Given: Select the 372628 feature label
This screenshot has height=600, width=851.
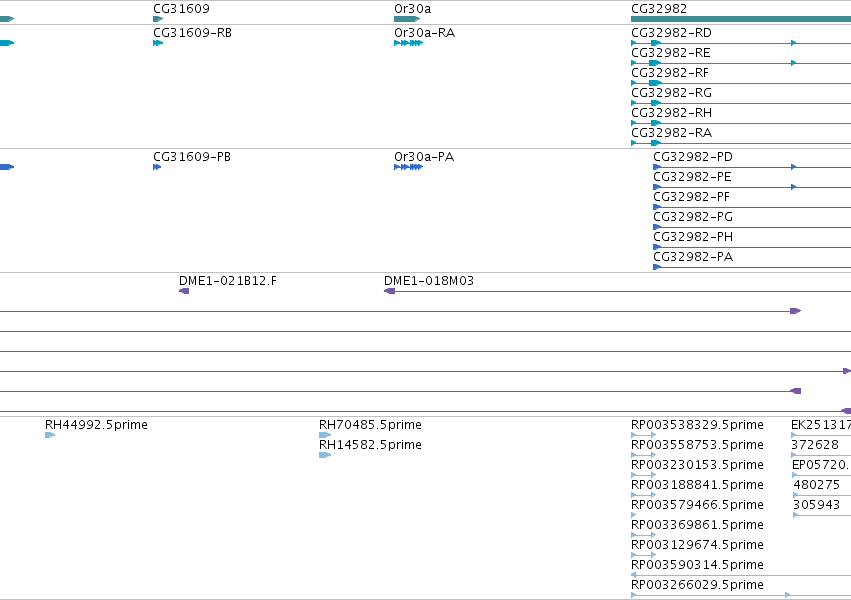Looking at the screenshot, I should [x=815, y=445].
